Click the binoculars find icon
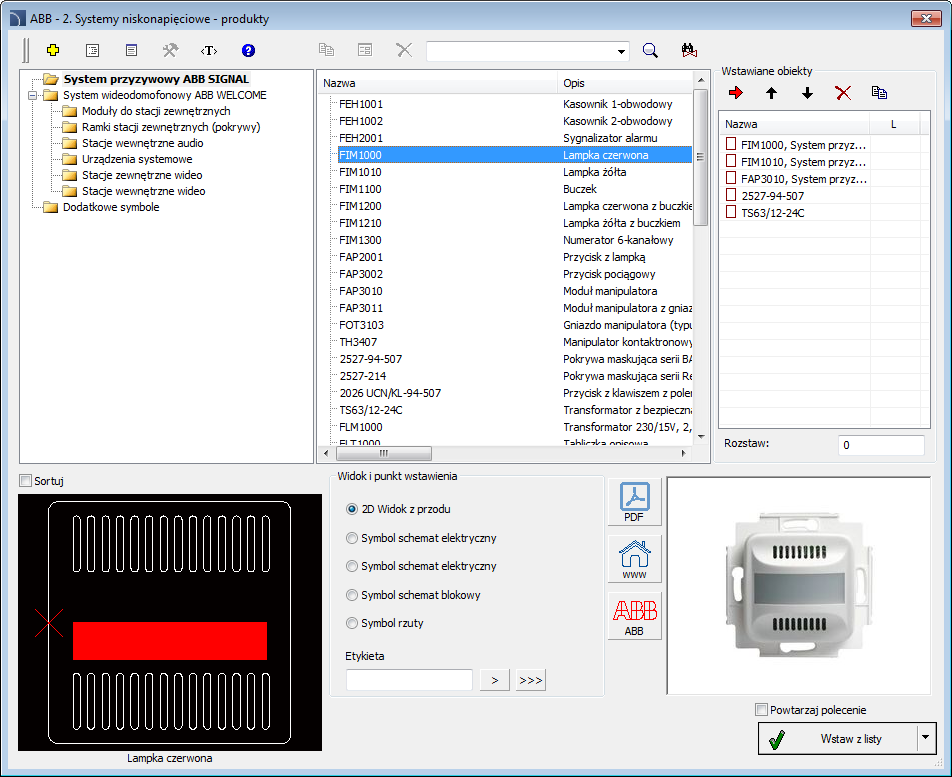 click(688, 51)
